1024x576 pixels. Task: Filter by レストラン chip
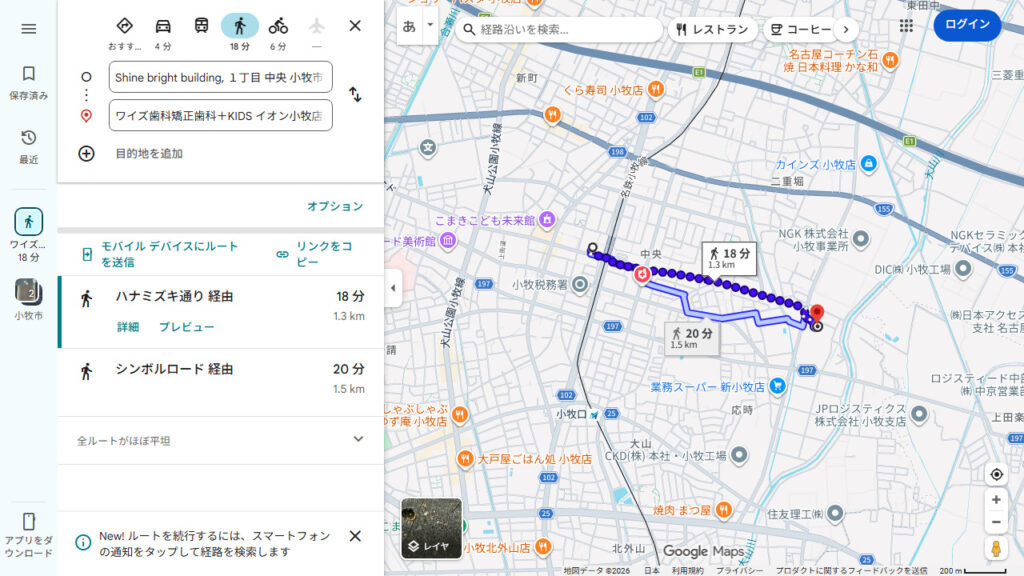pos(712,29)
